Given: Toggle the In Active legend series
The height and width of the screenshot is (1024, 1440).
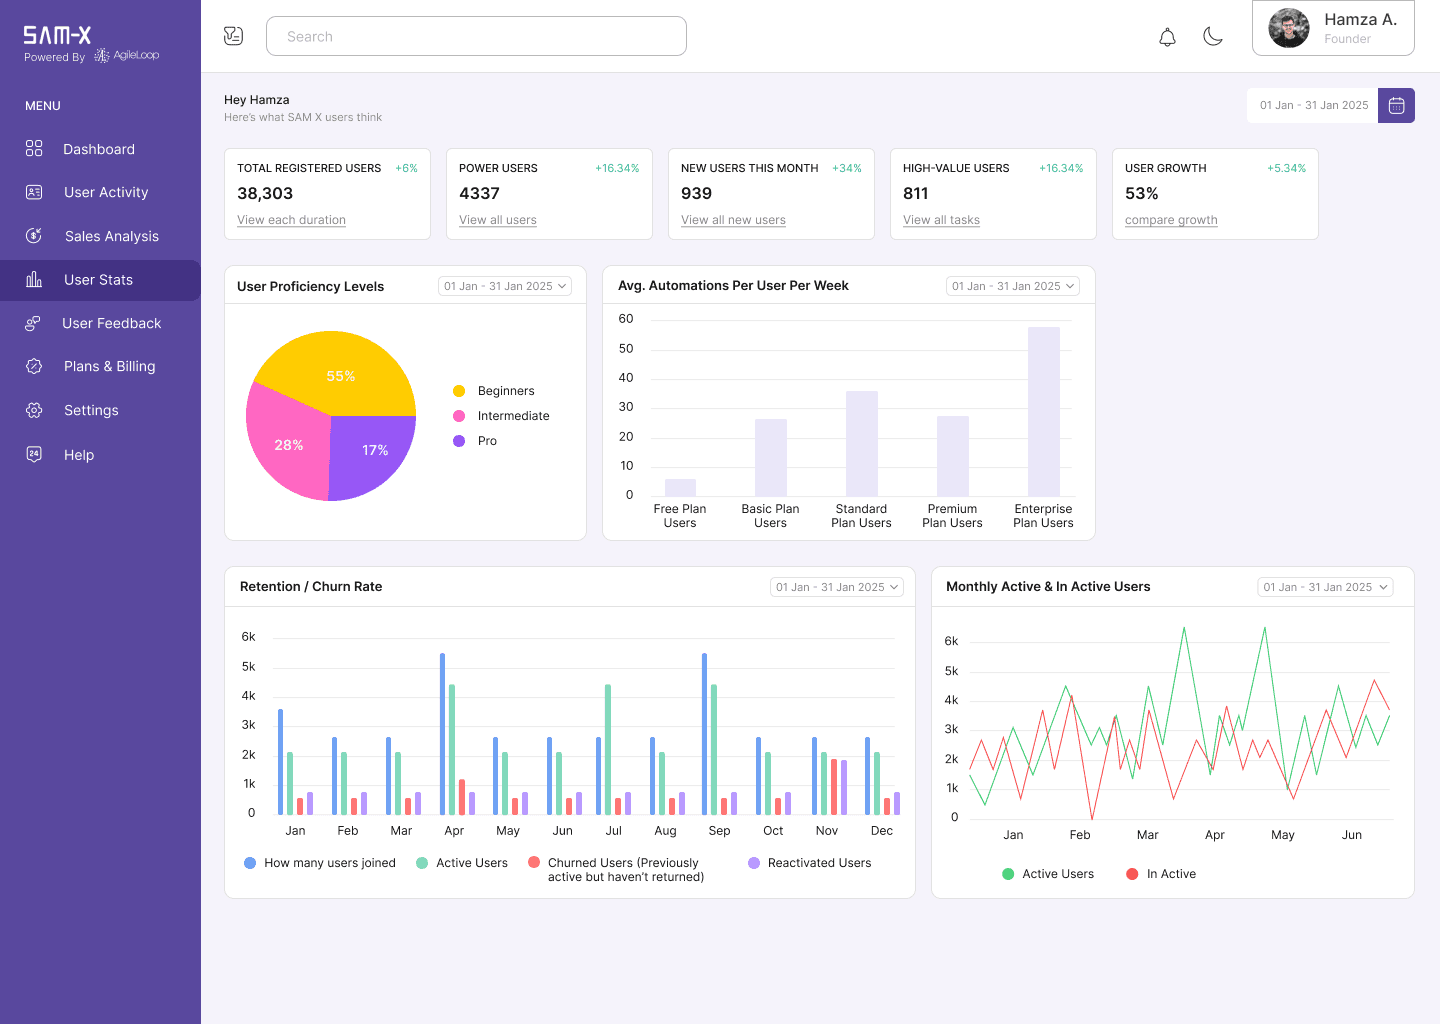Looking at the screenshot, I should 1161,874.
